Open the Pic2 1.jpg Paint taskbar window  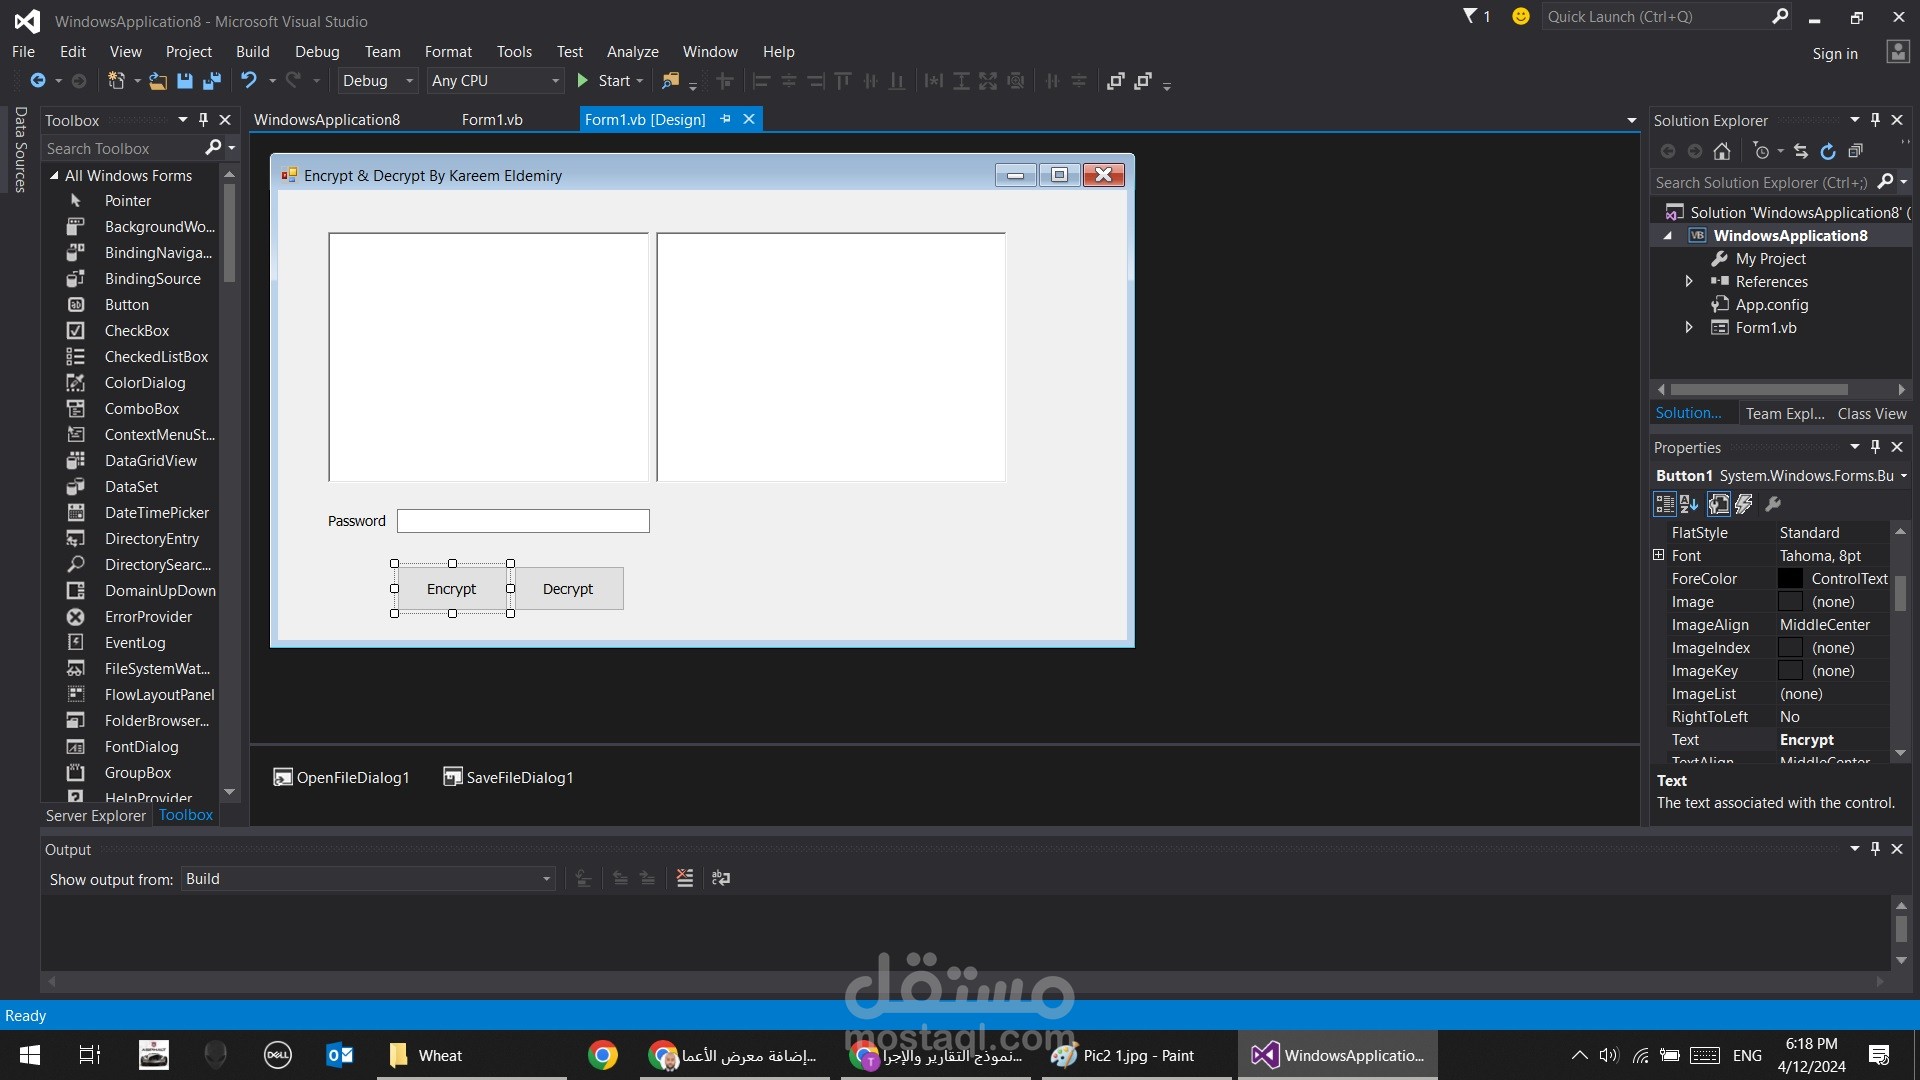pos(1137,1056)
